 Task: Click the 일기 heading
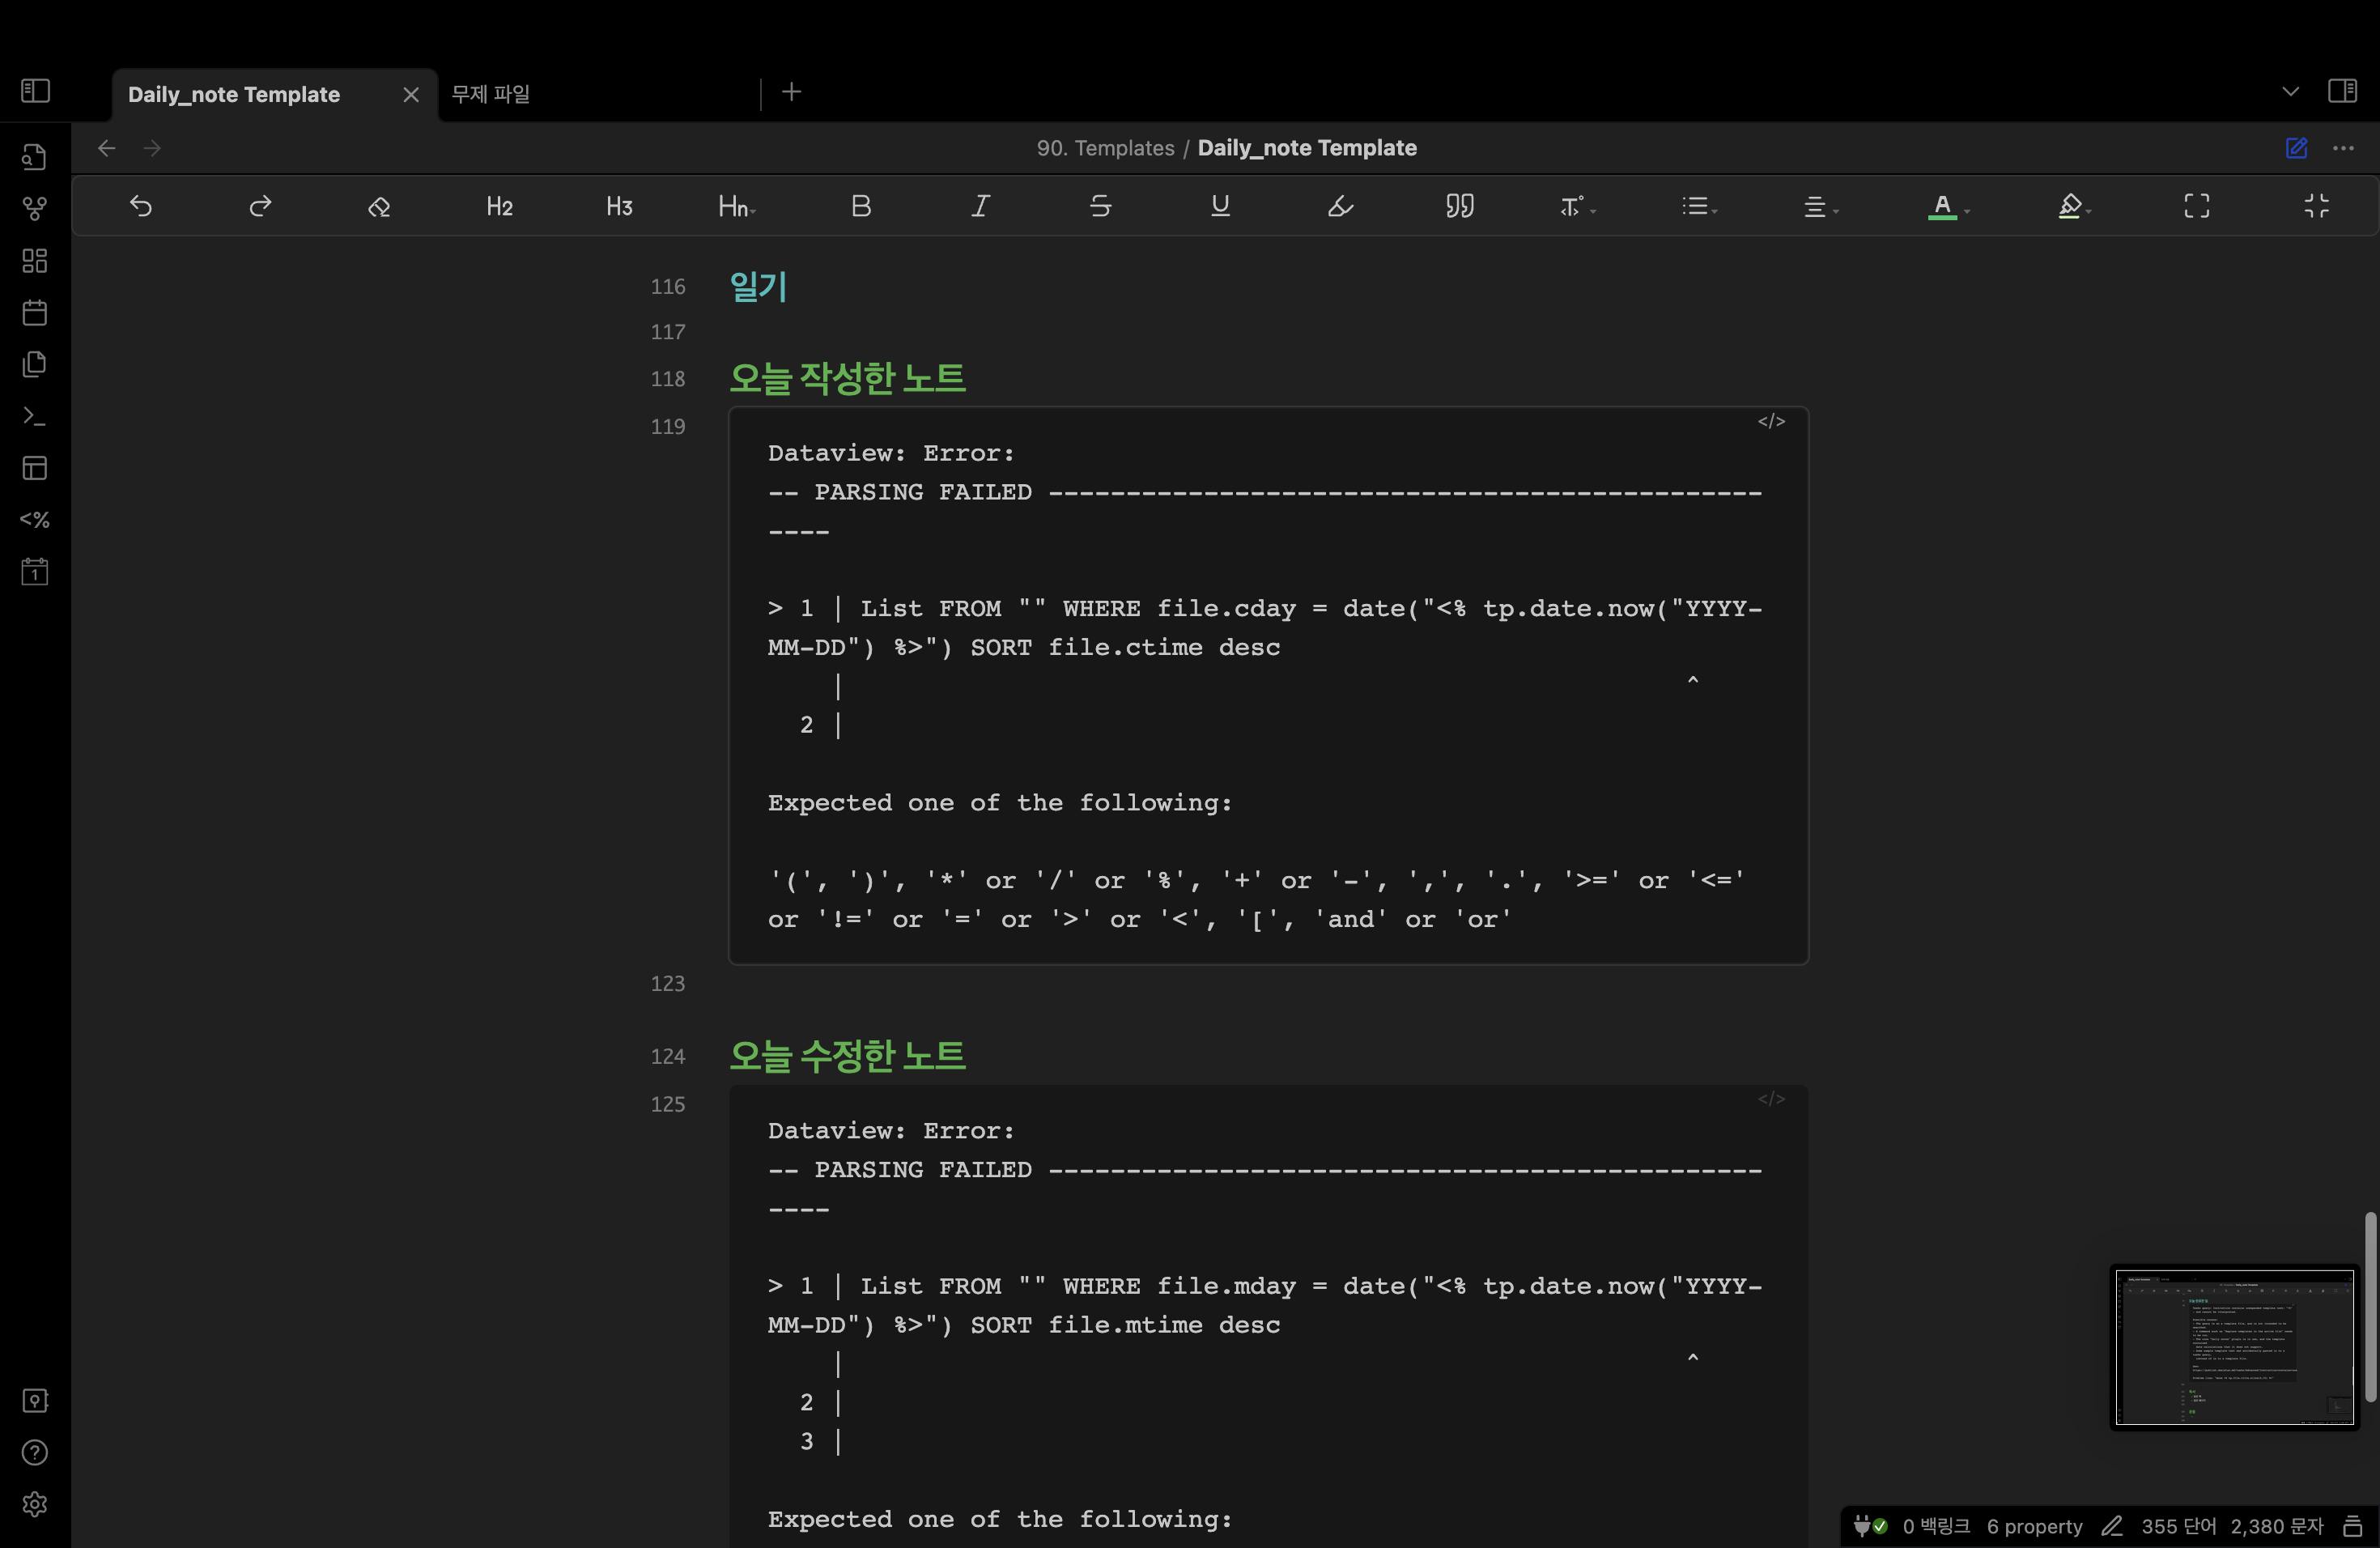pyautogui.click(x=758, y=286)
